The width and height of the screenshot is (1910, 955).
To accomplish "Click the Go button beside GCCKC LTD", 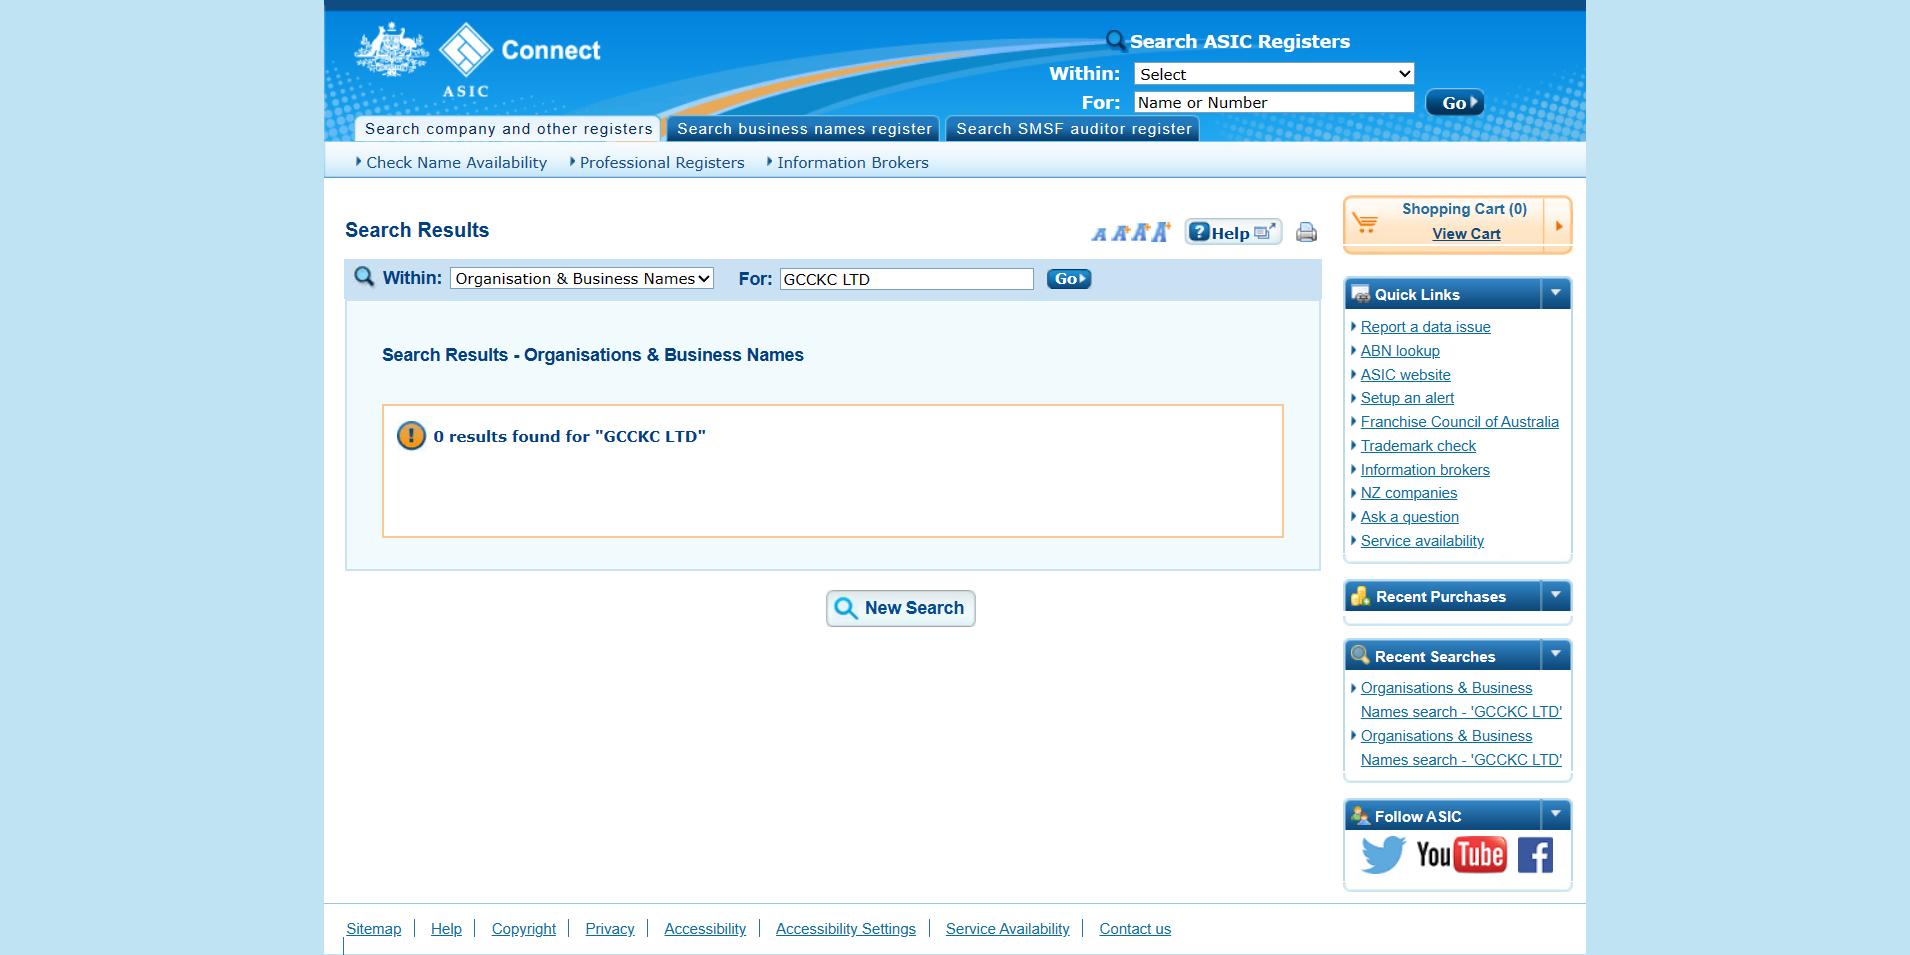I will click(1069, 279).
